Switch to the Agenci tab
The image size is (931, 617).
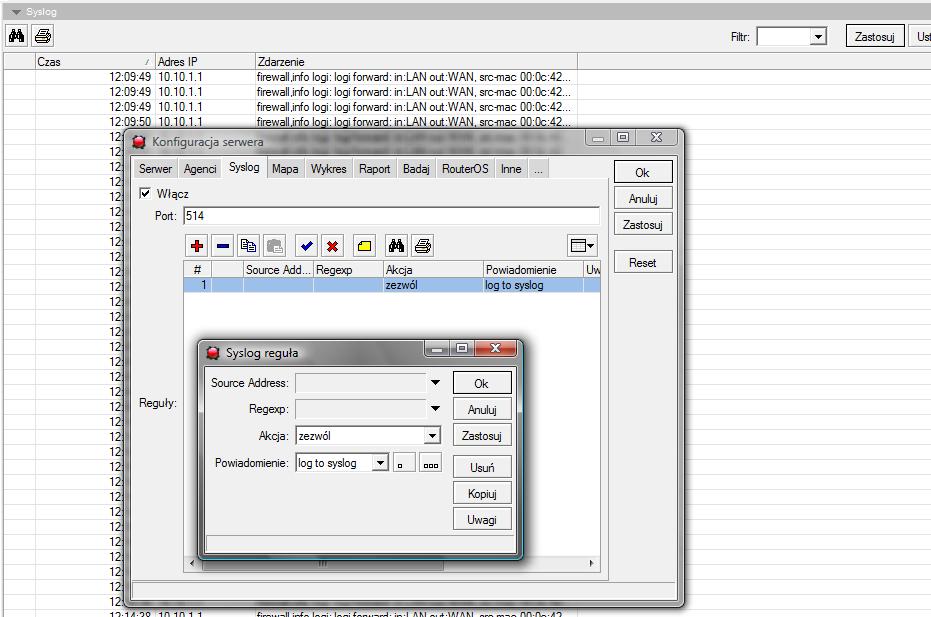pyautogui.click(x=200, y=169)
